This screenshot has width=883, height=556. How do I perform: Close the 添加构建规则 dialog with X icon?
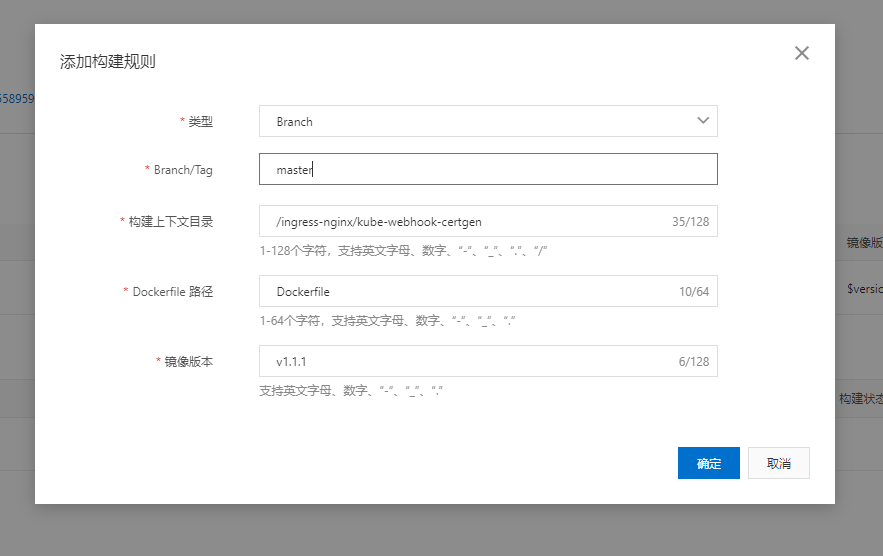801,53
